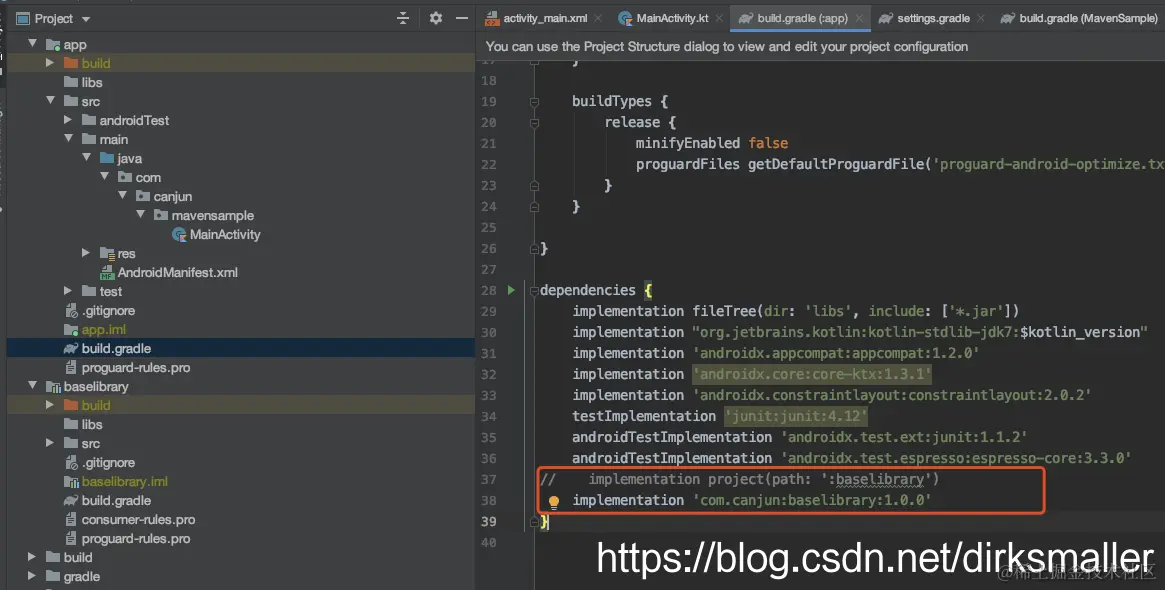Image resolution: width=1165 pixels, height=590 pixels.
Task: Collapse the canjun package
Action: [122, 196]
